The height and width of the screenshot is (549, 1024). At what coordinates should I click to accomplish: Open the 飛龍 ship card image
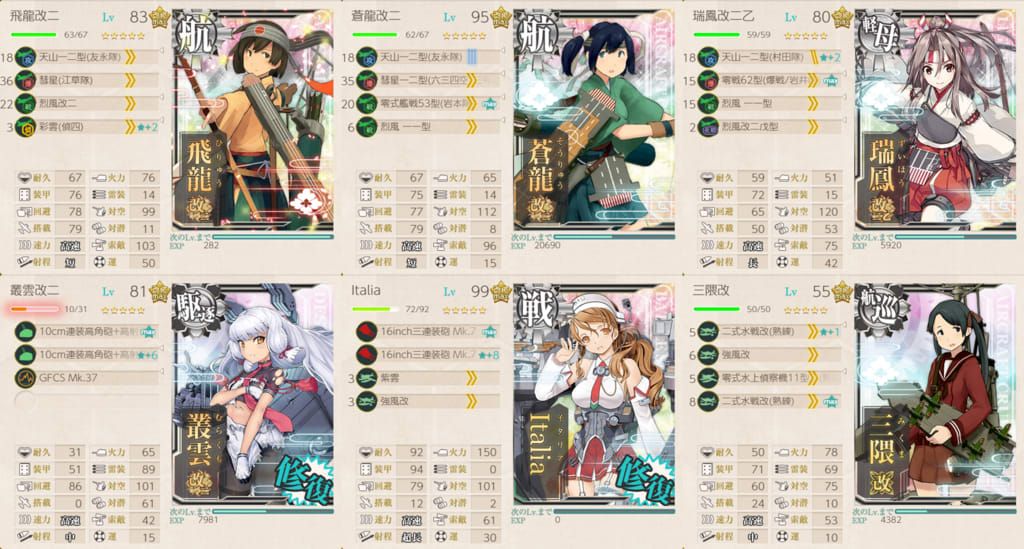coord(253,119)
